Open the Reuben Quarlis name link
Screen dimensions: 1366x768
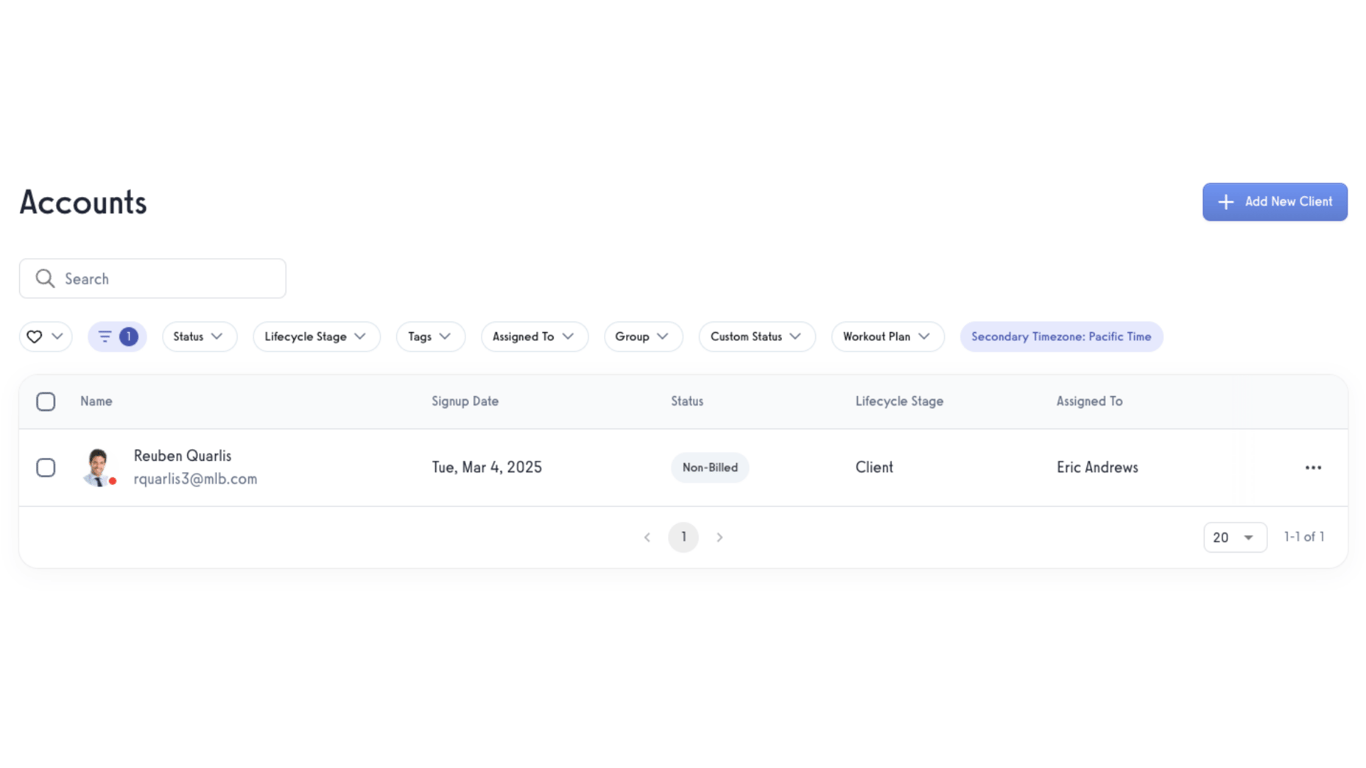point(183,456)
